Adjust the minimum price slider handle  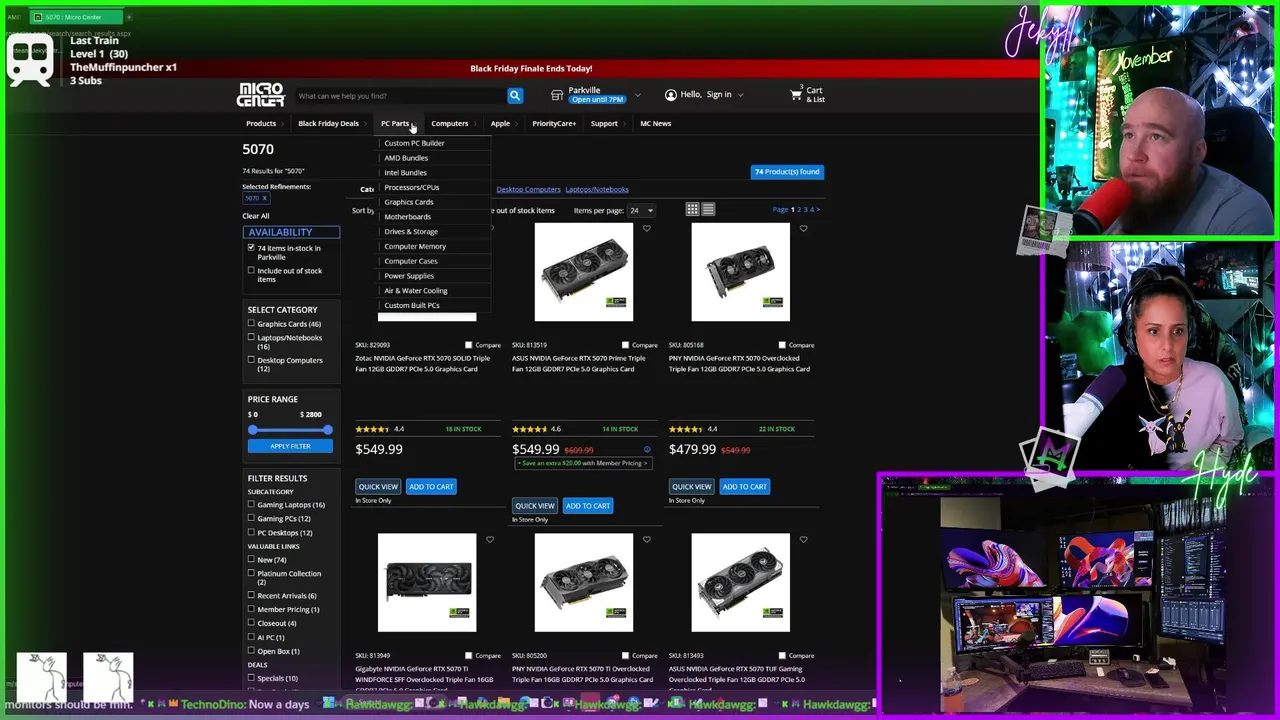(253, 430)
